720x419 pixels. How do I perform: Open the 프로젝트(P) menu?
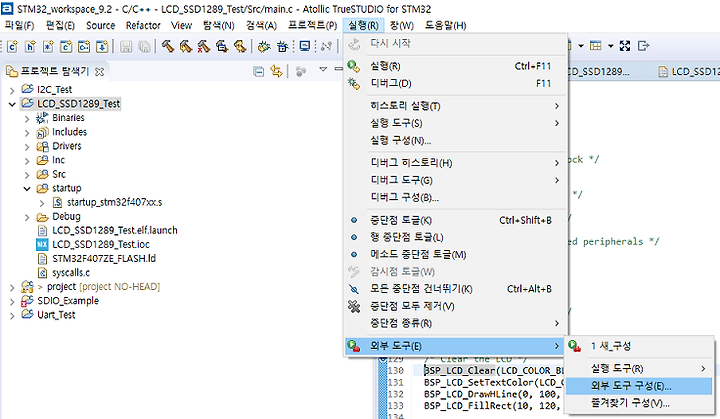point(313,25)
